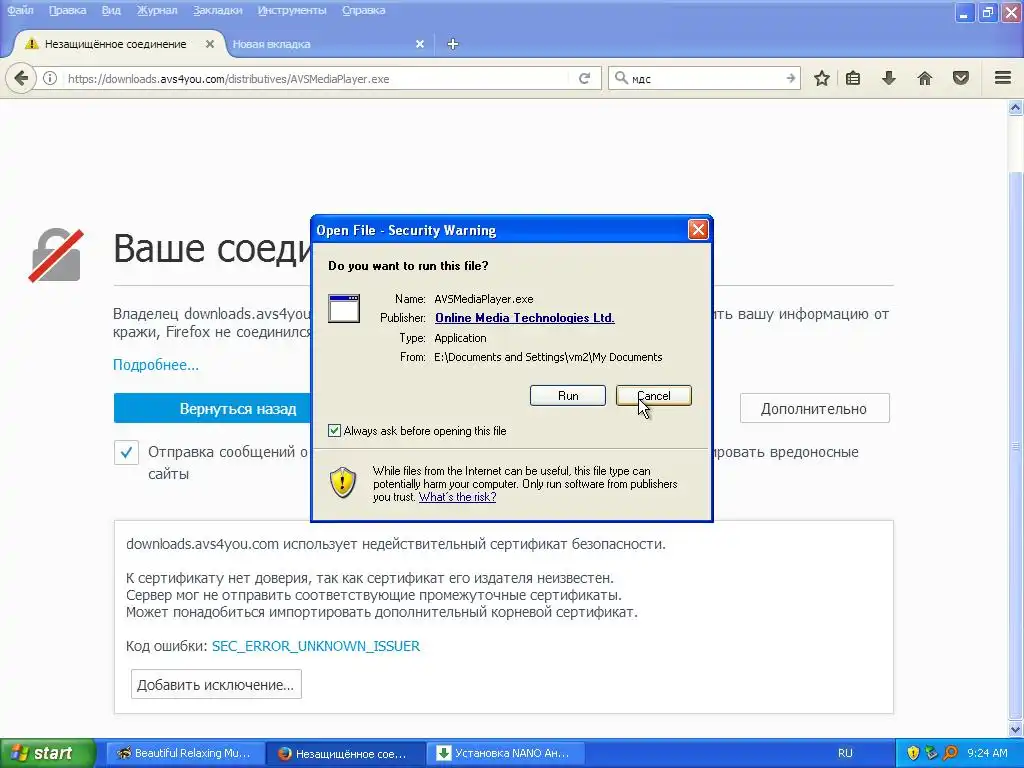
Task: Click Незащищённое сое... Firefox taskbar button
Action: [x=346, y=753]
